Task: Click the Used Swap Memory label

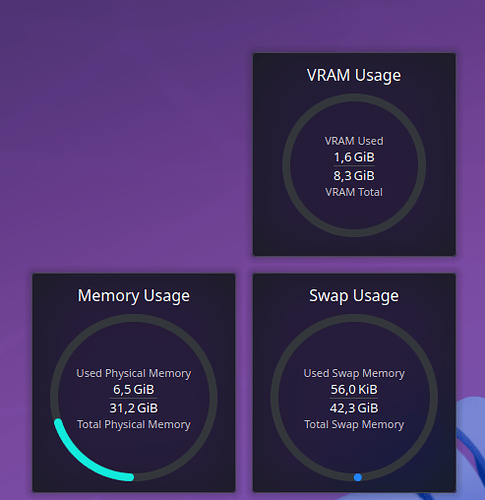Action: [354, 373]
